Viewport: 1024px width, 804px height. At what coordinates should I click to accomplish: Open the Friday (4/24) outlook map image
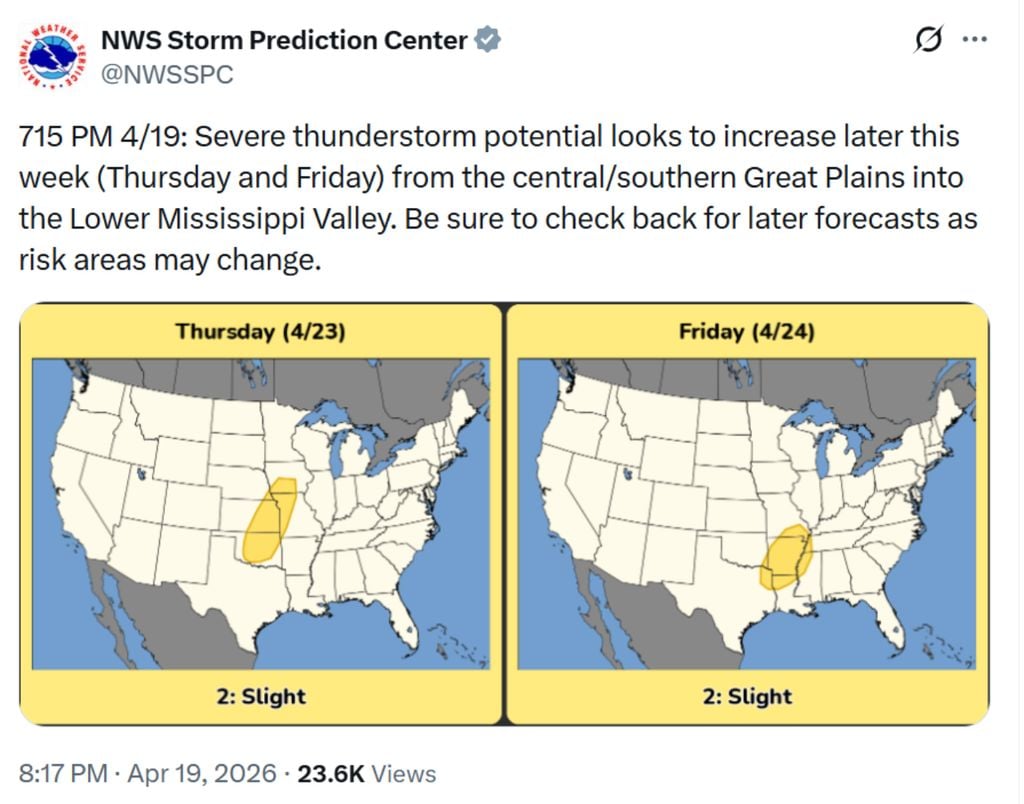[747, 514]
